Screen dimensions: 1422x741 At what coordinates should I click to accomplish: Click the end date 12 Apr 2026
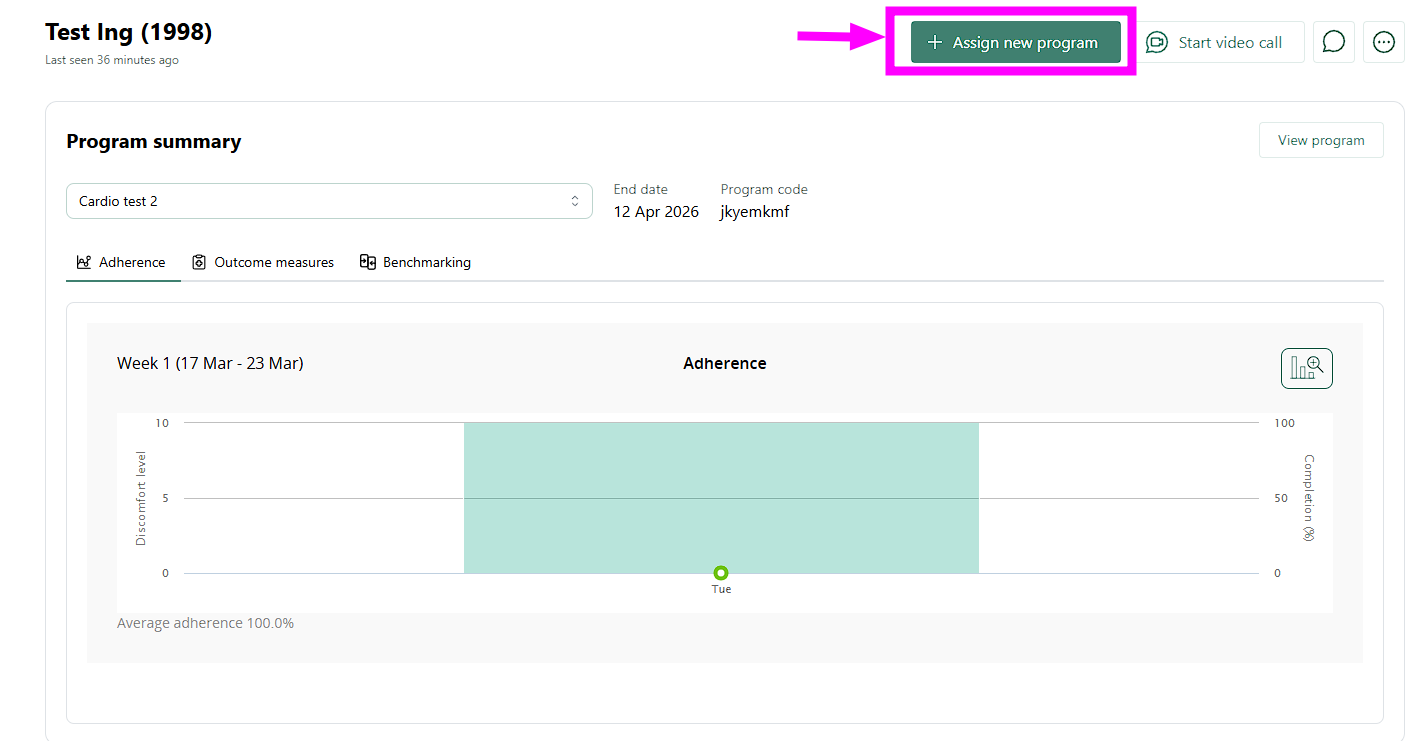coord(656,212)
